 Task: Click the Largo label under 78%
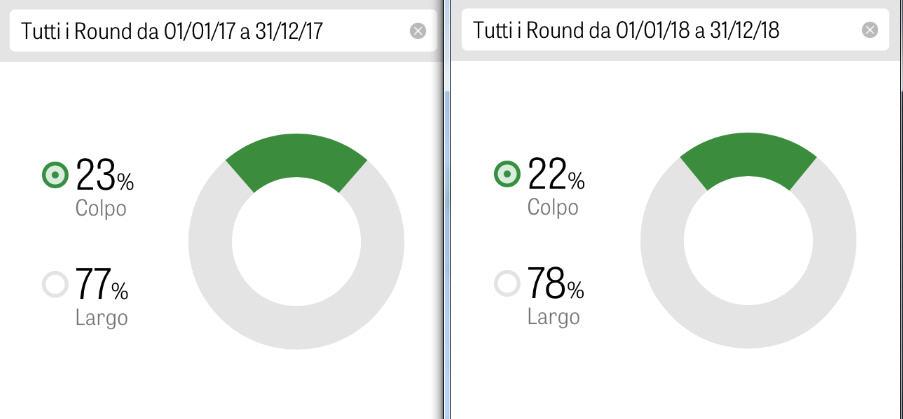pyautogui.click(x=553, y=317)
